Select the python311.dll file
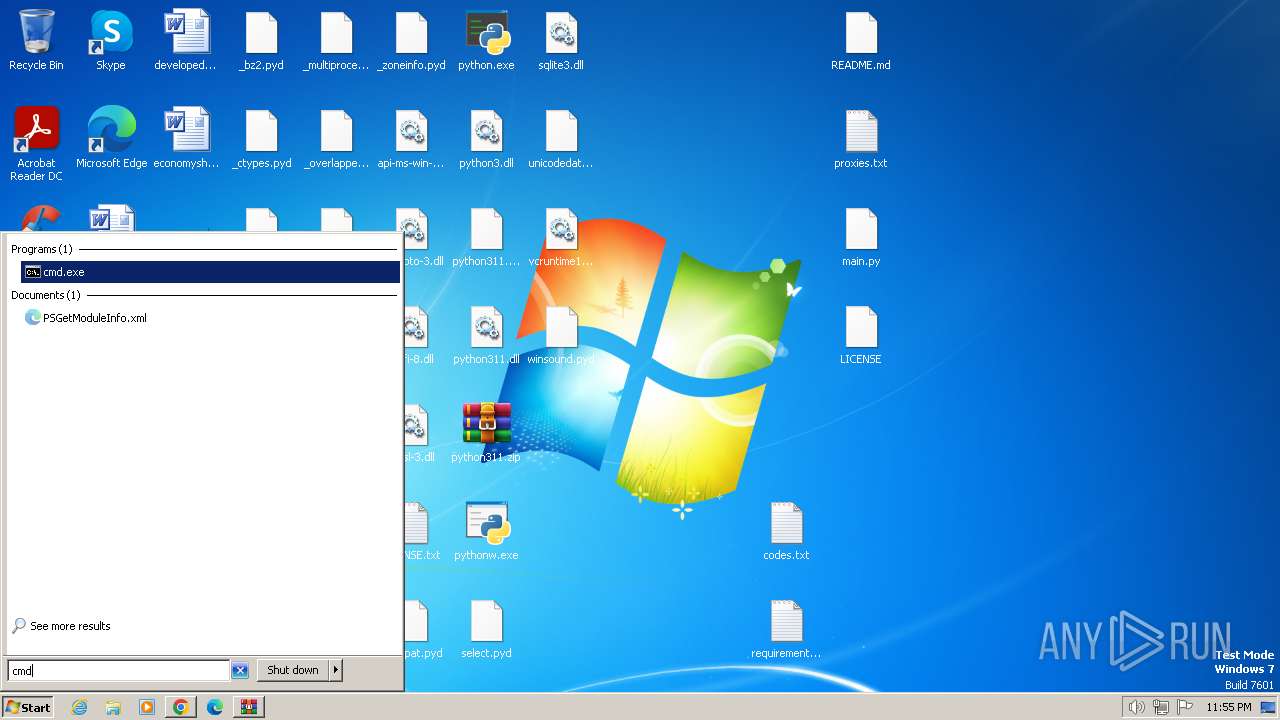Viewport: 1280px width, 720px height. [486, 335]
